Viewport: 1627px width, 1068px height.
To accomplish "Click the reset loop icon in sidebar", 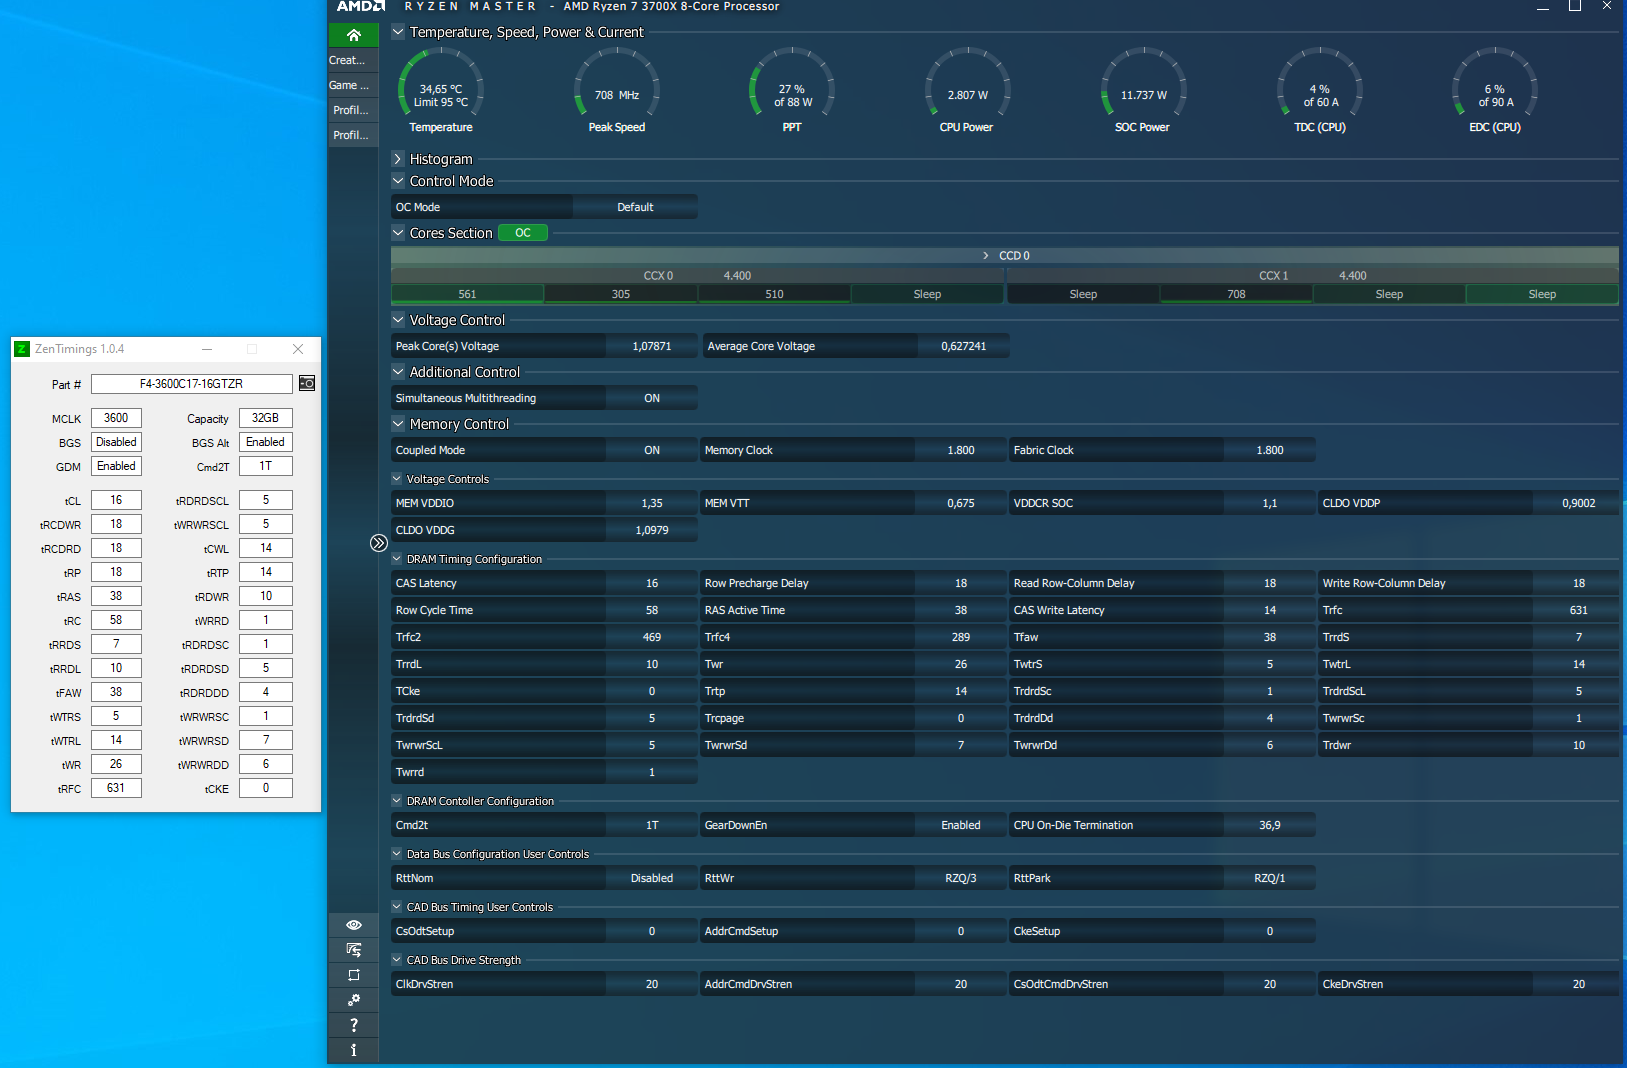I will [353, 975].
